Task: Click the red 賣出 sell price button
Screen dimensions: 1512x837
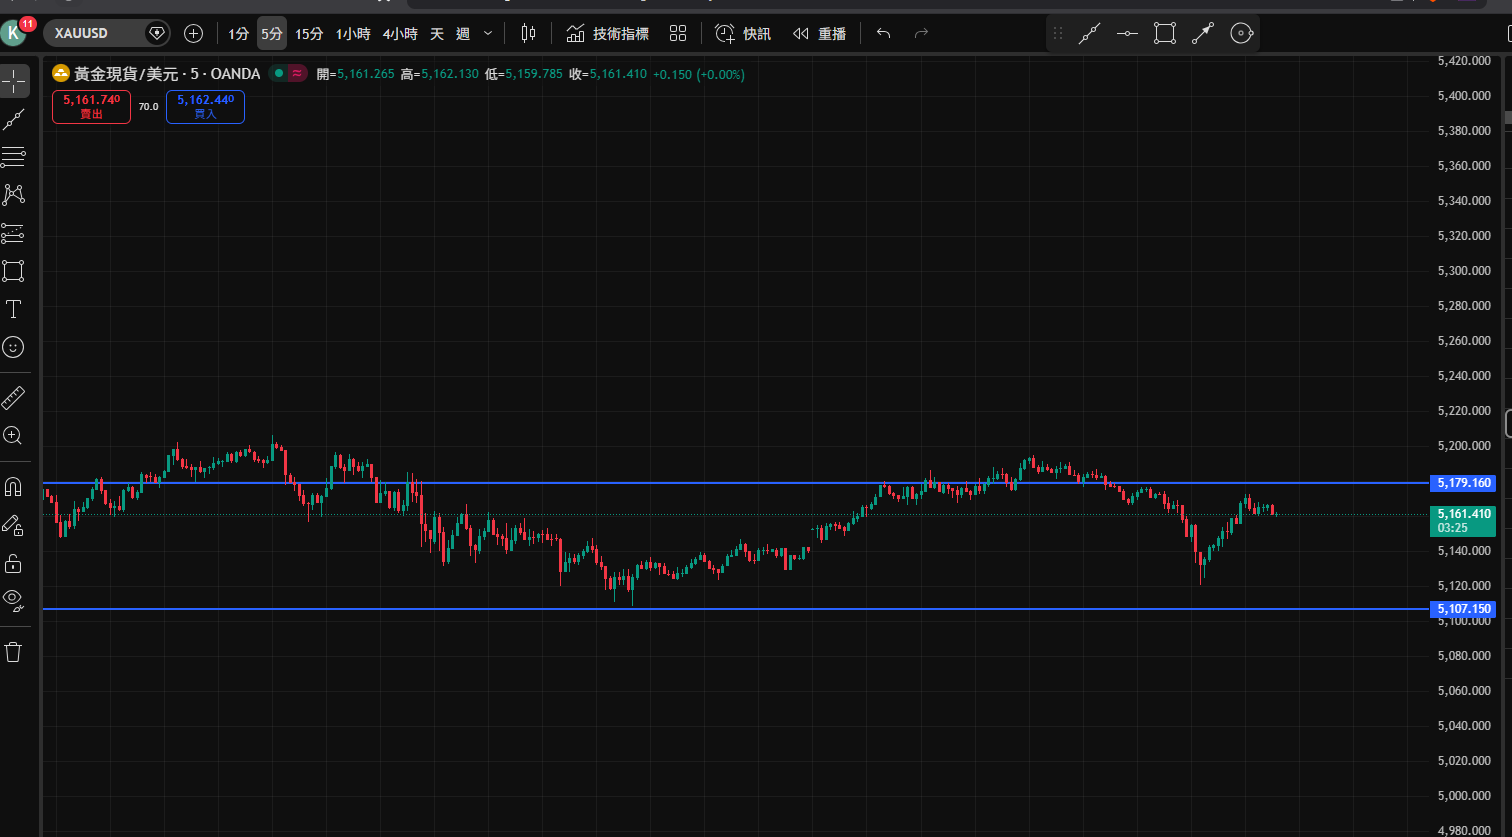Action: tap(91, 106)
